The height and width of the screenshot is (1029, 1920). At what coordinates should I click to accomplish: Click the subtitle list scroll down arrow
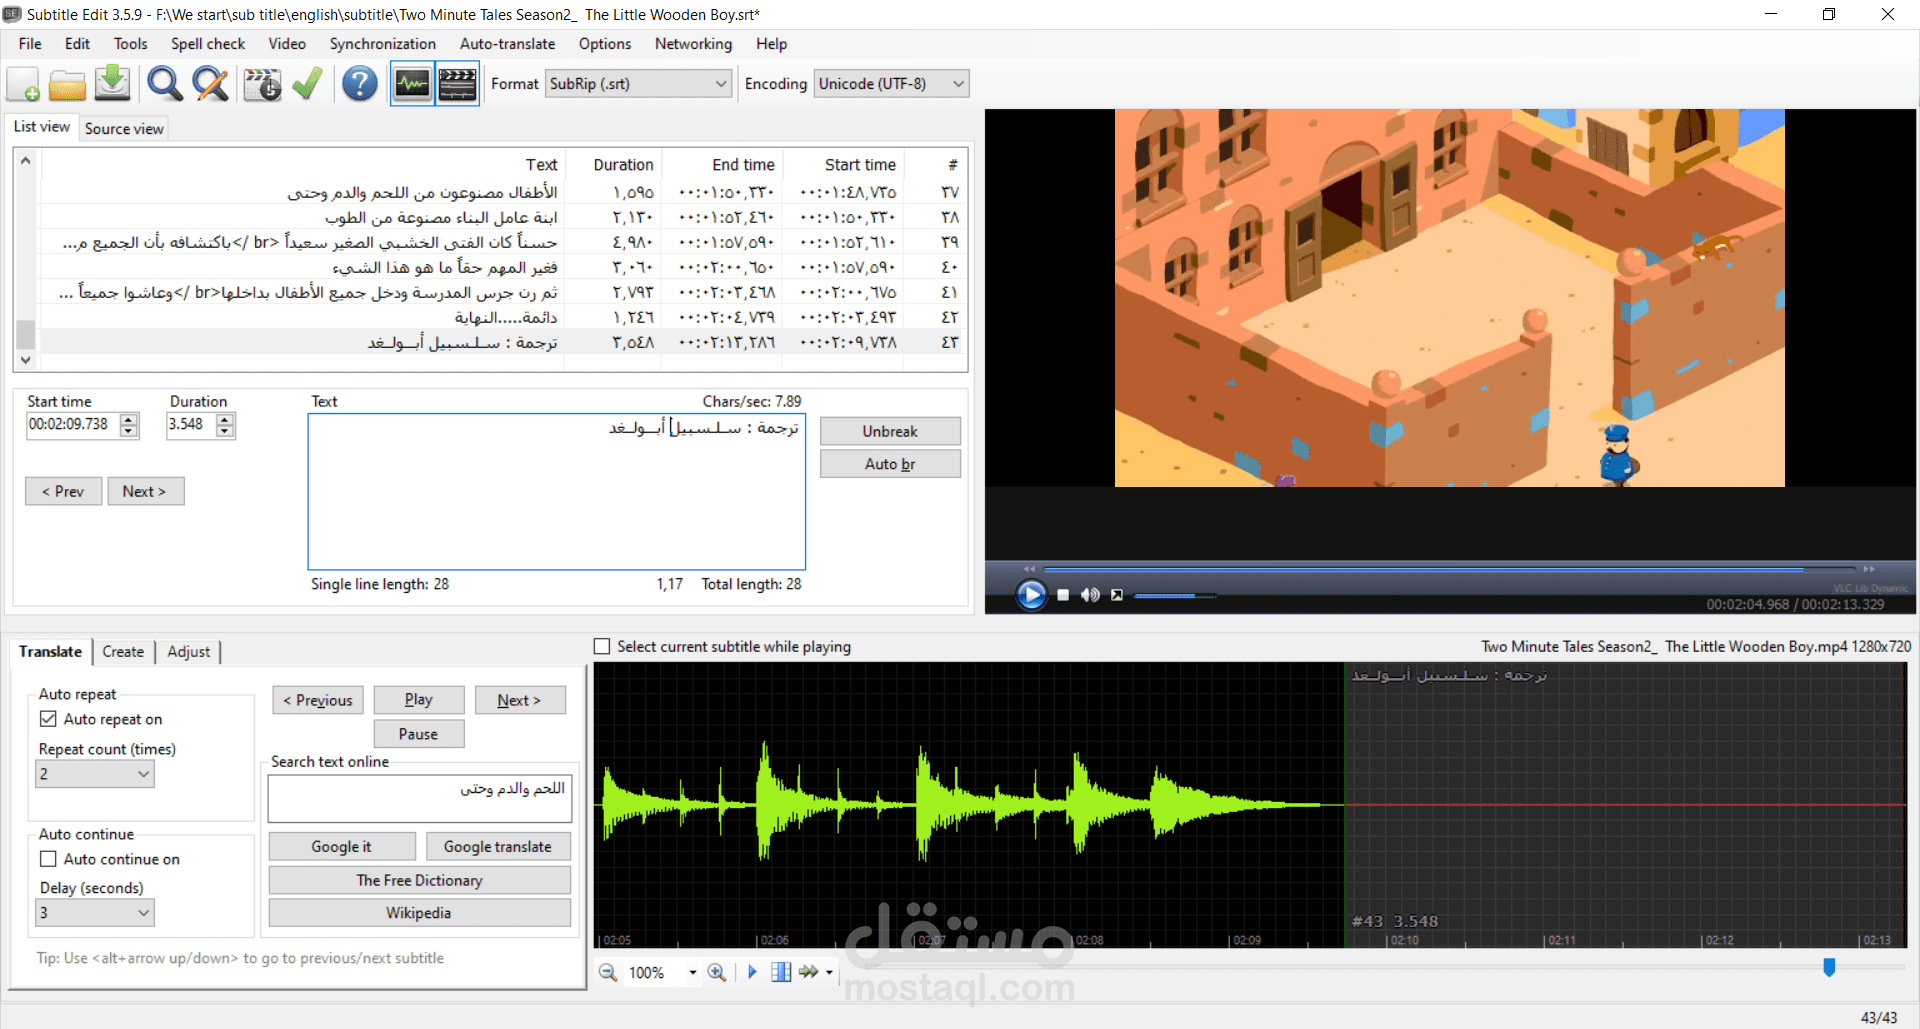click(26, 360)
